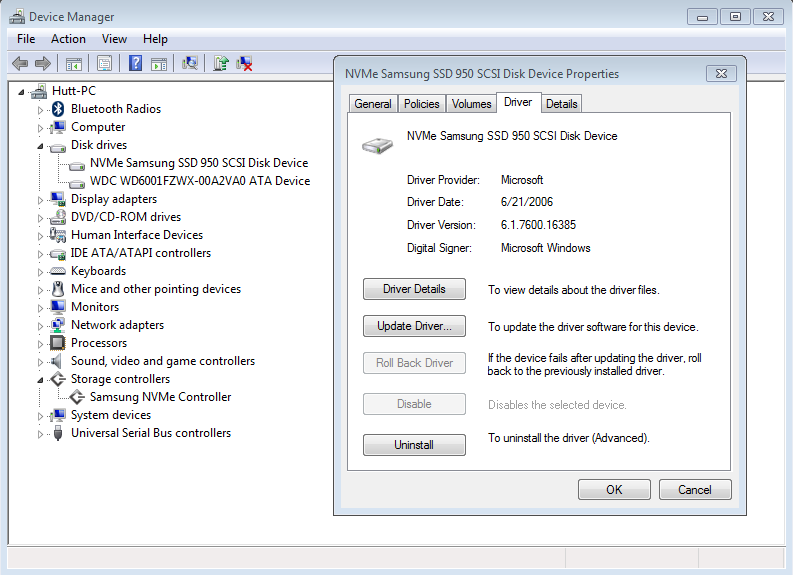Image resolution: width=793 pixels, height=575 pixels.
Task: Click the Update Driver Software toolbar icon
Action: point(221,63)
